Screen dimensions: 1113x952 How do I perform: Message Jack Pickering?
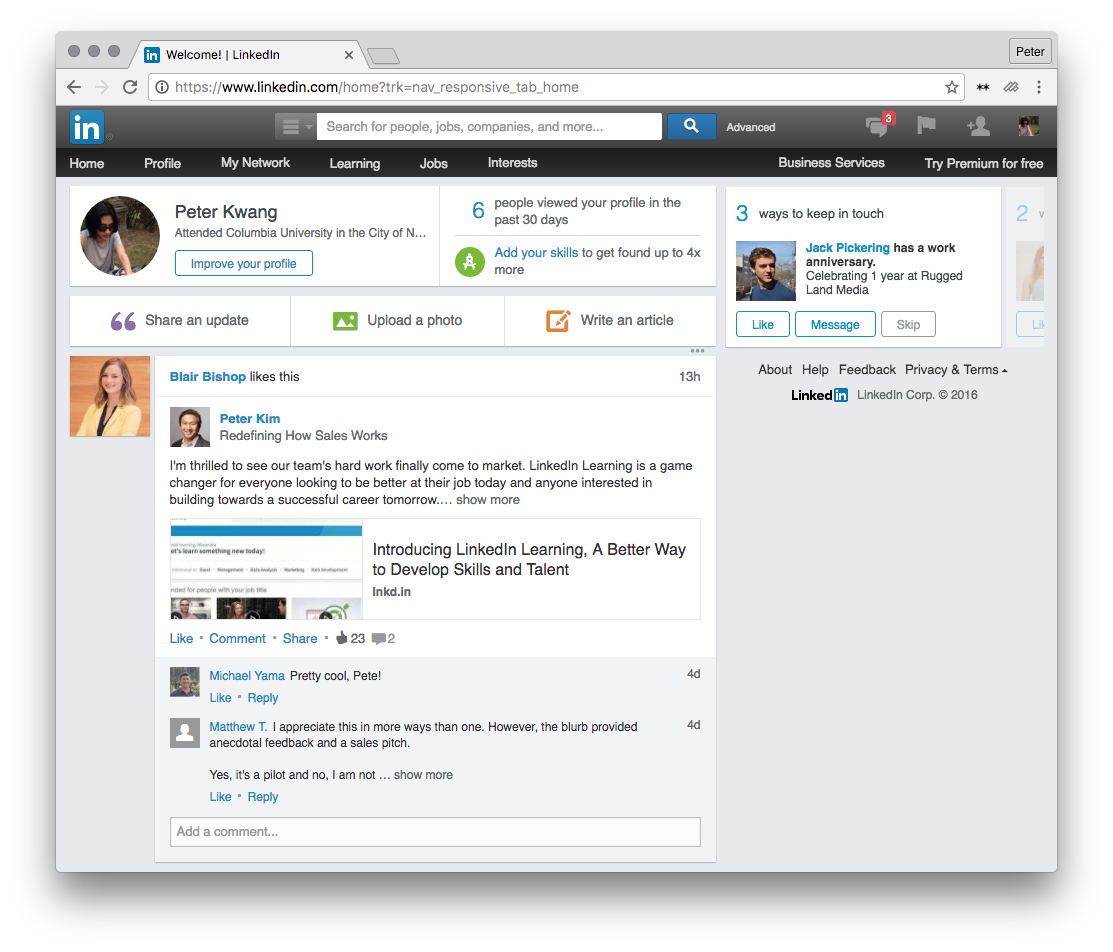835,324
